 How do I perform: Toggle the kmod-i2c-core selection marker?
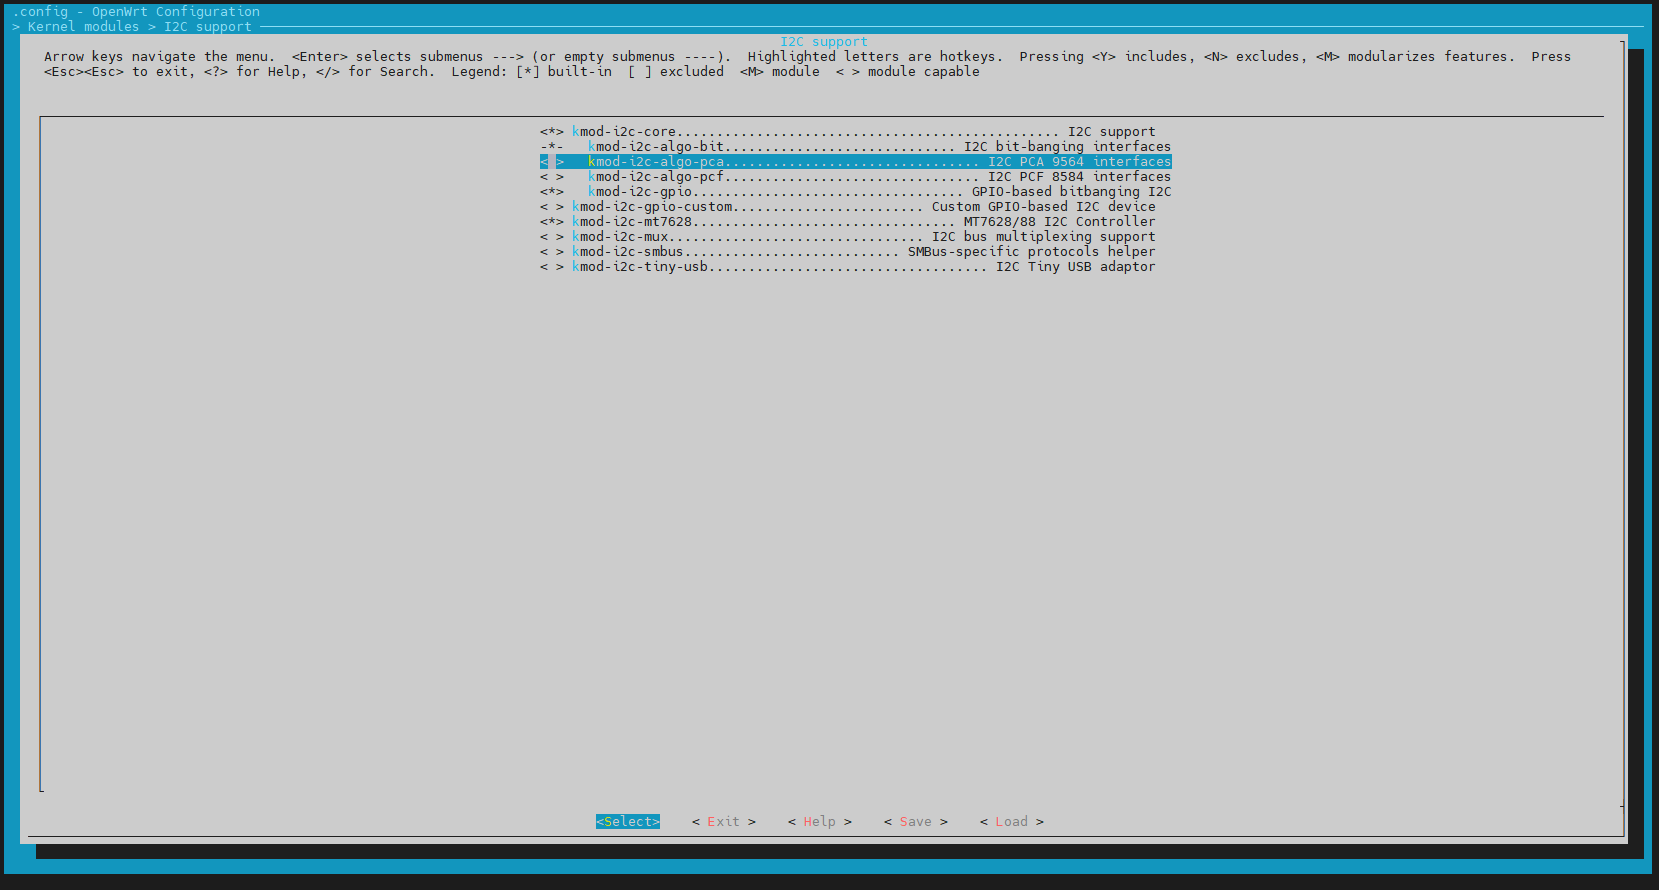[552, 132]
